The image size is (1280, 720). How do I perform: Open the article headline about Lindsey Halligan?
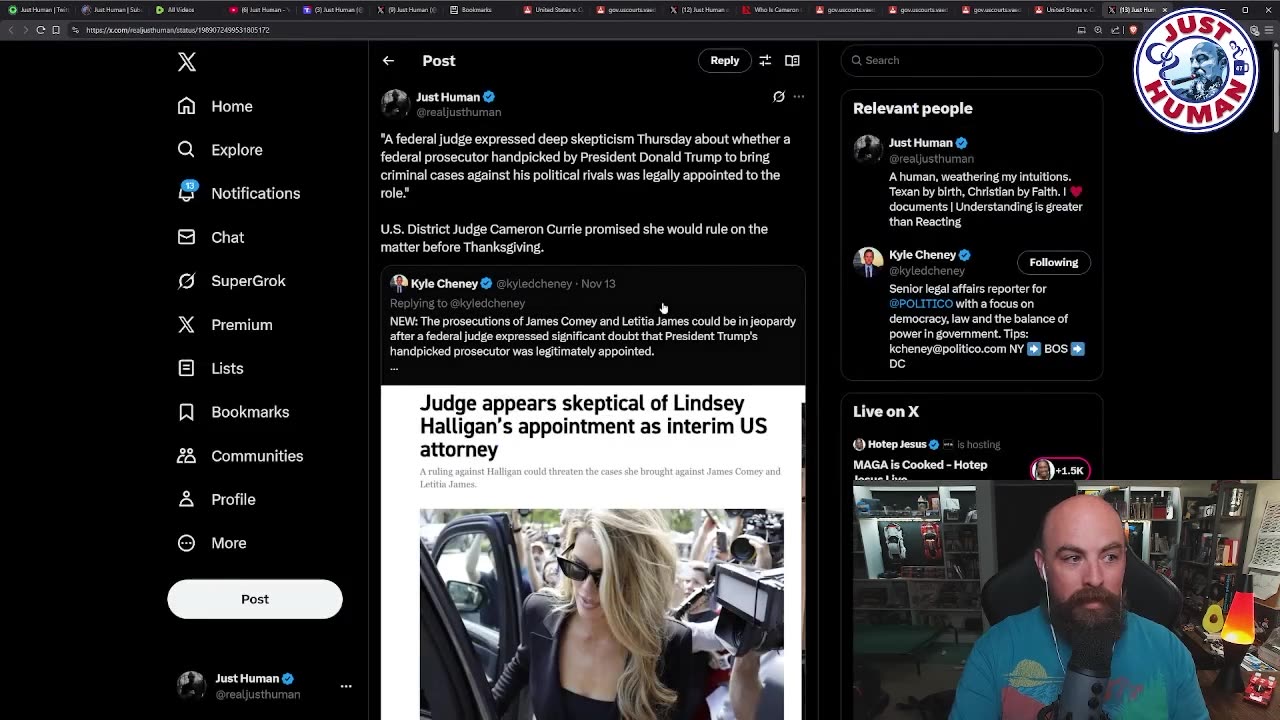[x=593, y=426]
